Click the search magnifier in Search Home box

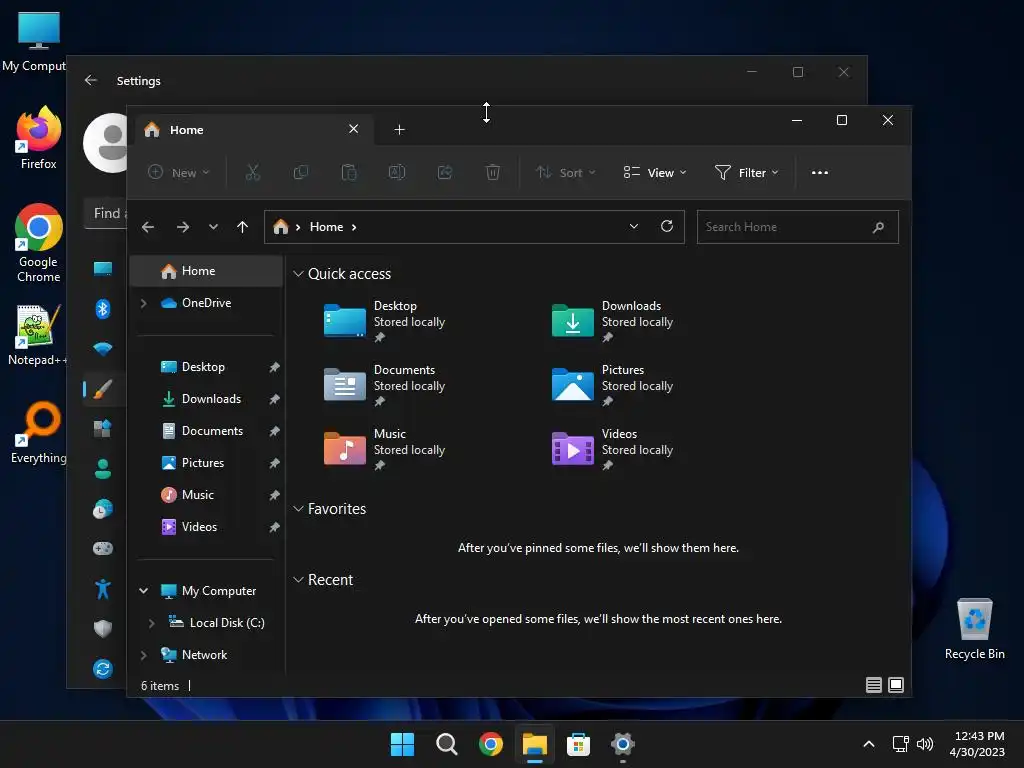[x=878, y=227]
